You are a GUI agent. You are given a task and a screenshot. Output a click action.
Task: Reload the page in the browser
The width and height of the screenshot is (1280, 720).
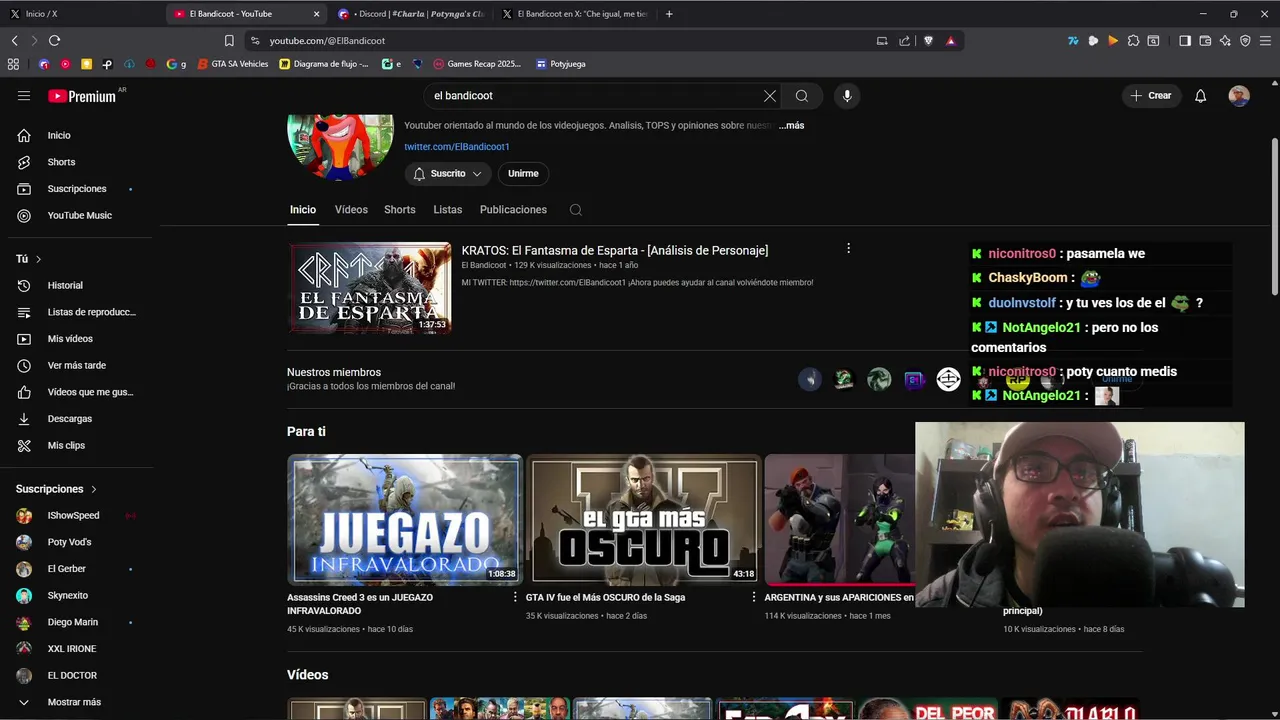coord(54,41)
